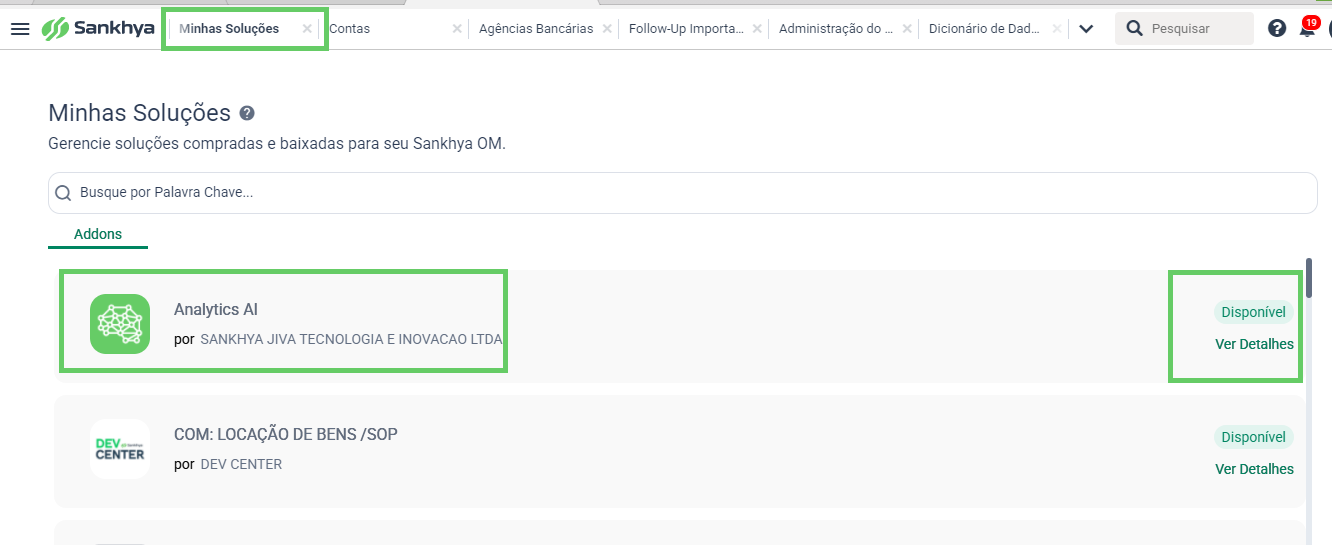1332x545 pixels.
Task: Close the Minhas Soluções tab
Action: click(x=307, y=29)
